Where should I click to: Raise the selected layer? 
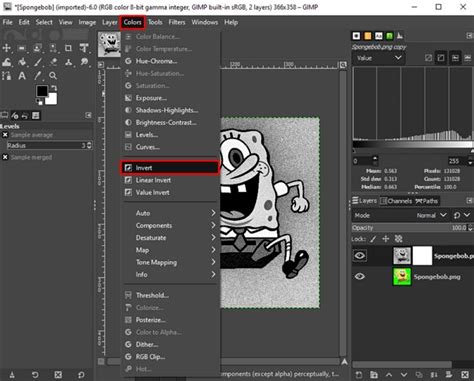click(389, 375)
